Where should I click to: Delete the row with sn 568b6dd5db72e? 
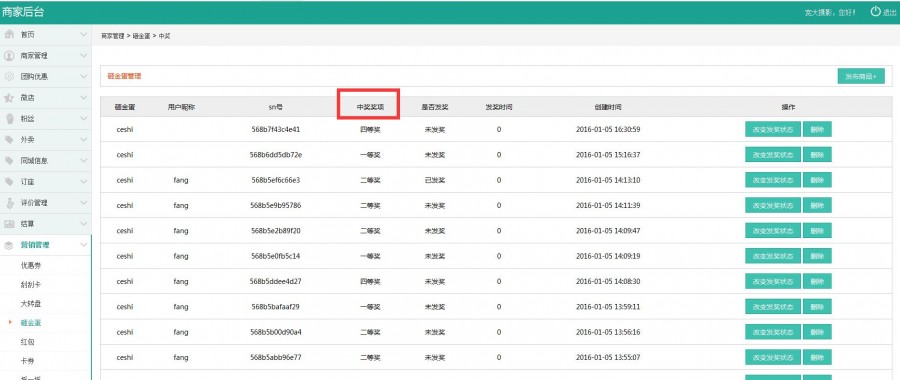pos(817,154)
